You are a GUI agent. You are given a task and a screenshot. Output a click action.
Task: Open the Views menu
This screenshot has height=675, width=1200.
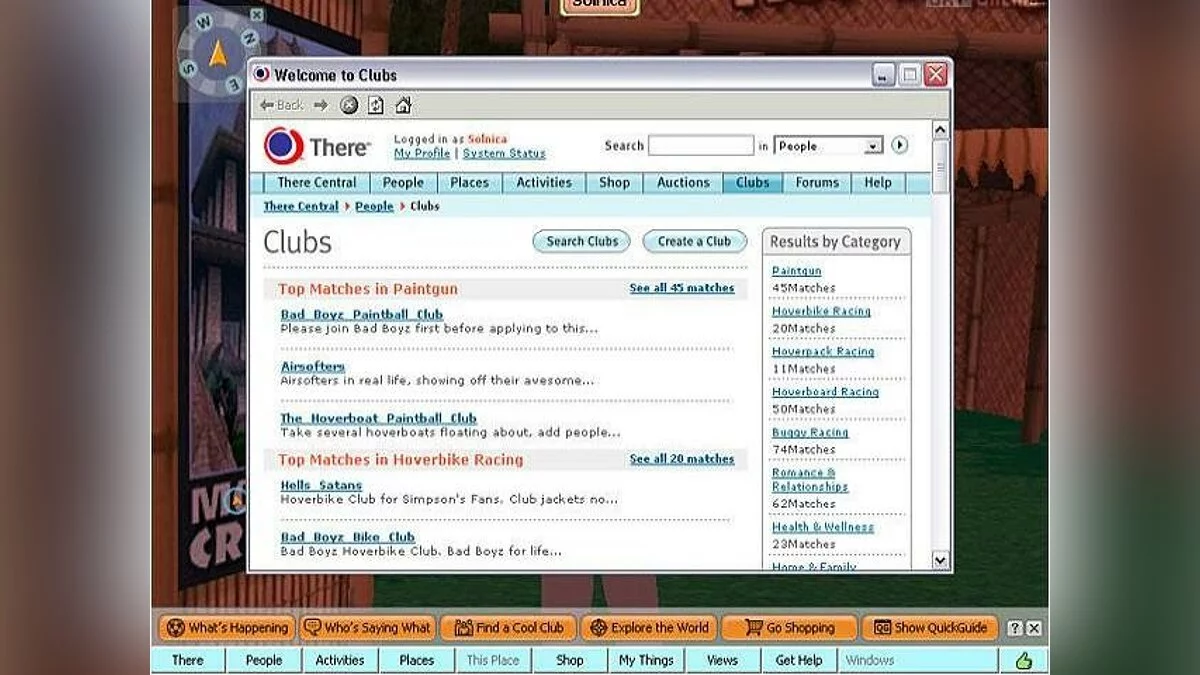tap(722, 660)
